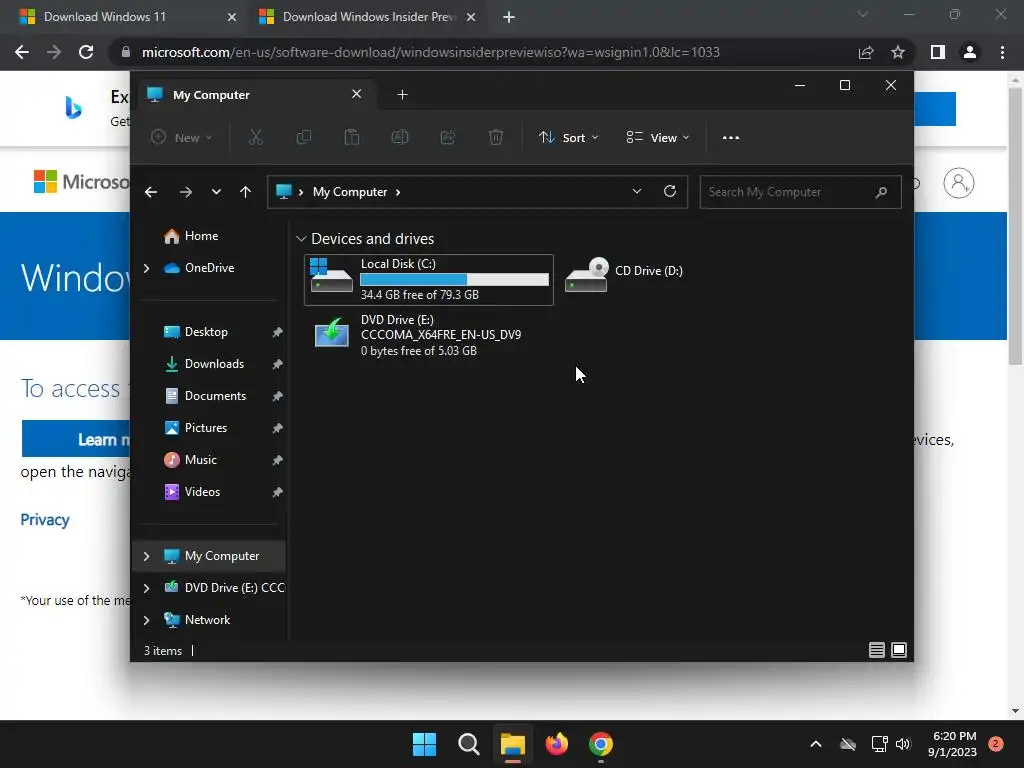Click the Learn more button on Microsoft page

[x=76, y=439]
